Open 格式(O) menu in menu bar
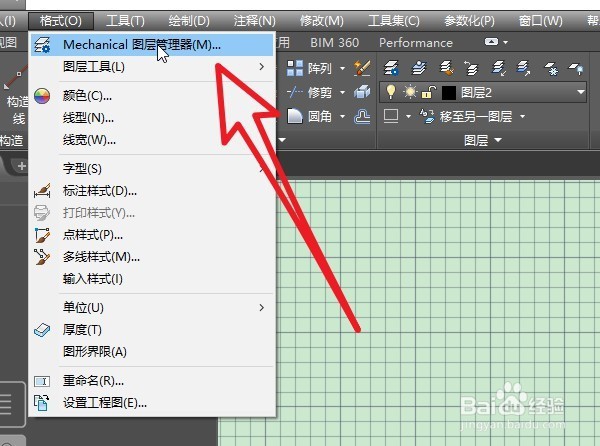This screenshot has height=446, width=600. pos(61,21)
